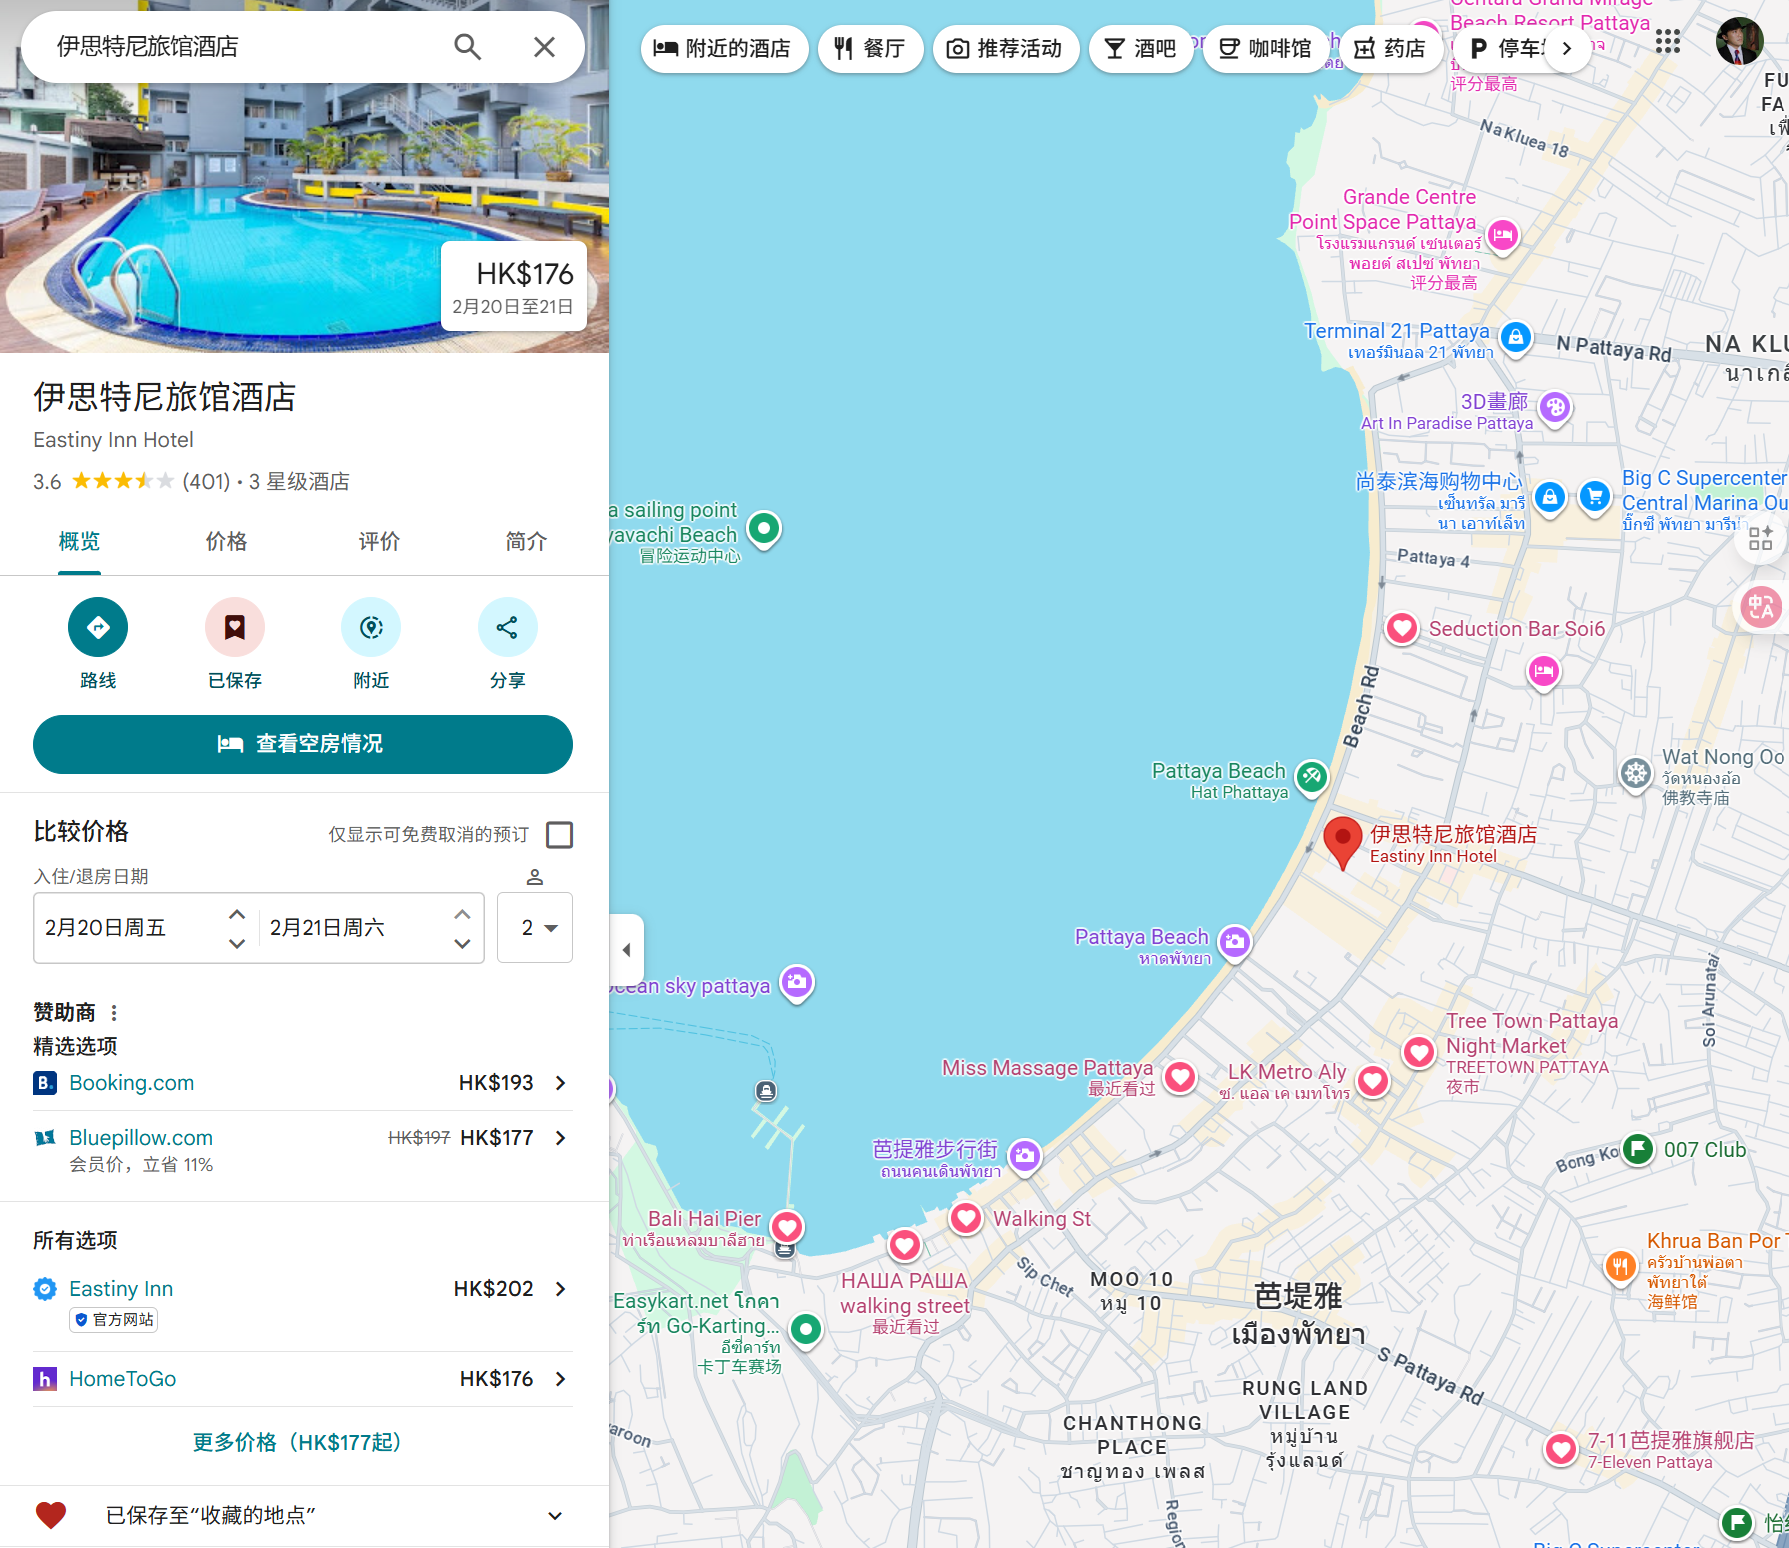Open directions via 路线 icon
Viewport: 1789px width, 1548px height.
(98, 627)
